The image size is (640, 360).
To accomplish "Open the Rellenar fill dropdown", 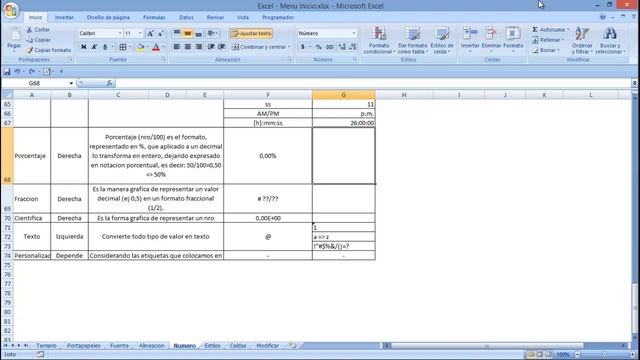I will click(x=548, y=40).
